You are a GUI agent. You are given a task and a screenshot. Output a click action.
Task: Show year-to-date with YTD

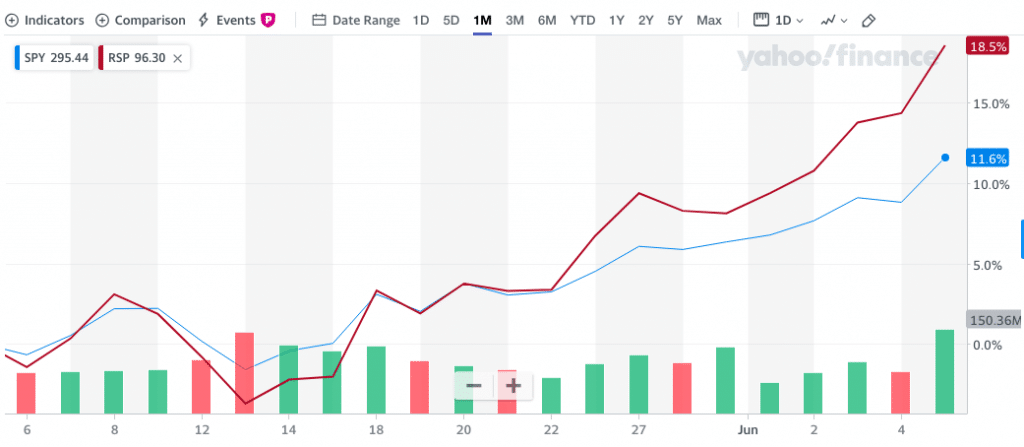[583, 20]
